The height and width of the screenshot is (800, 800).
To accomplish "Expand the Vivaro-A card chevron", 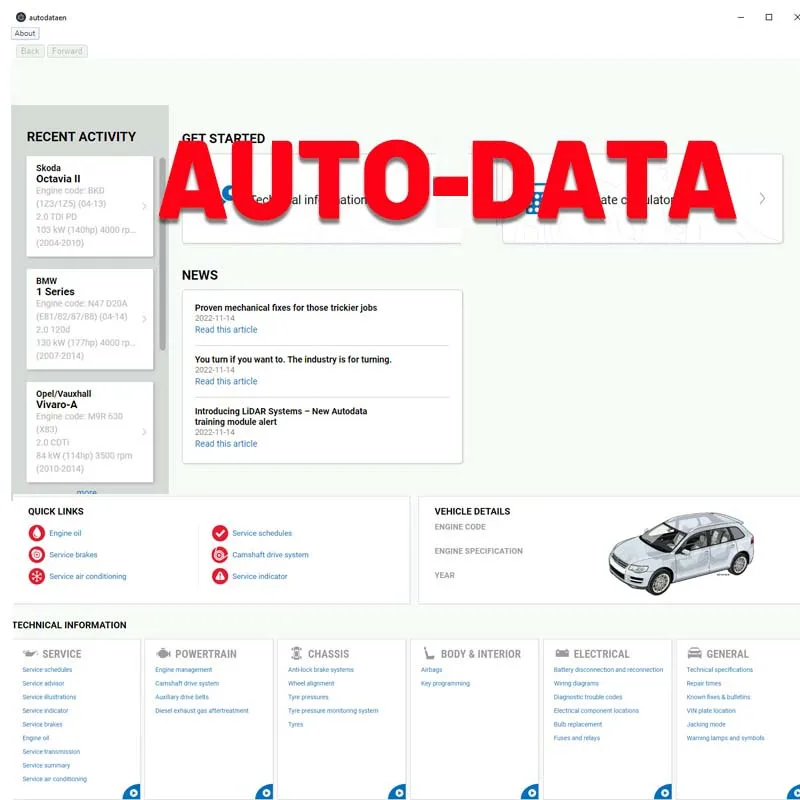I will click(144, 432).
